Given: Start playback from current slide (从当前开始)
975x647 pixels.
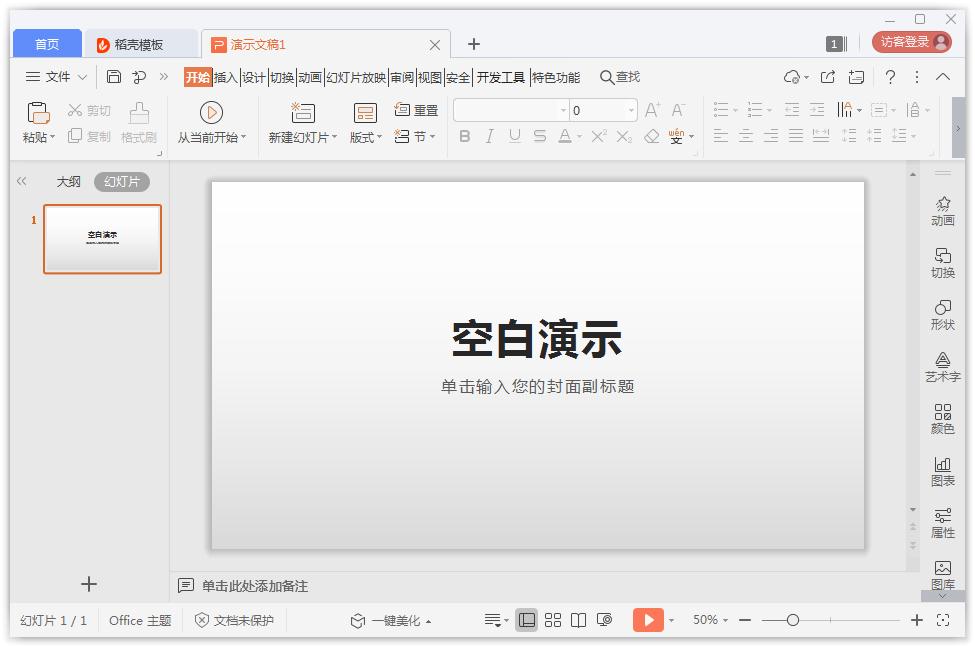Looking at the screenshot, I should 210,120.
